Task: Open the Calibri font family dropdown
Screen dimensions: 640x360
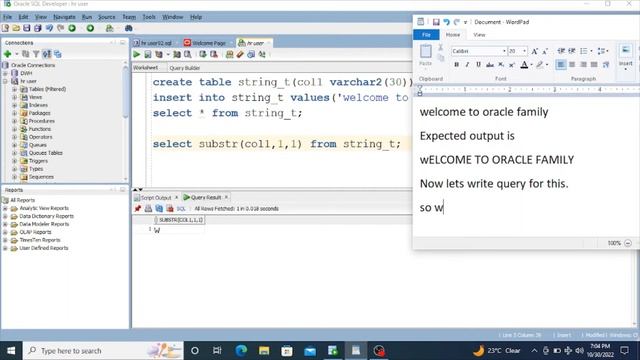Action: coord(504,51)
